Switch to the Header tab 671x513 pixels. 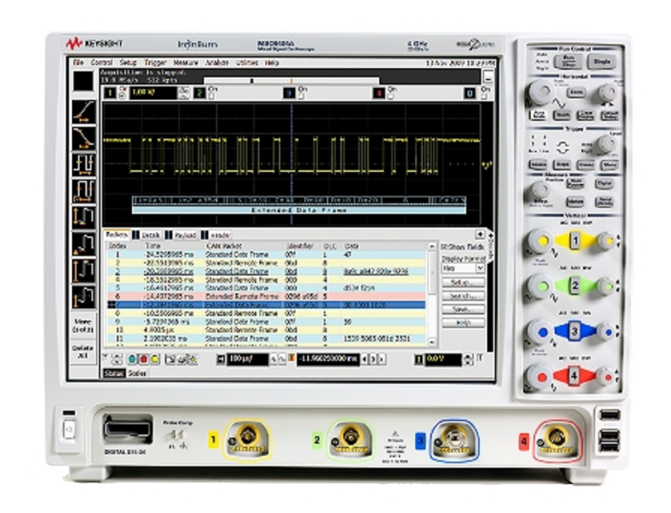click(220, 235)
